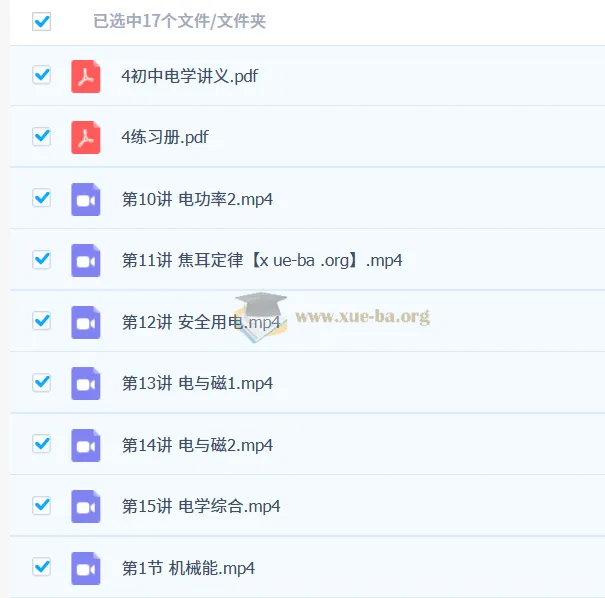Toggle the select-all checkbox in the header
The height and width of the screenshot is (598, 605).
41,21
